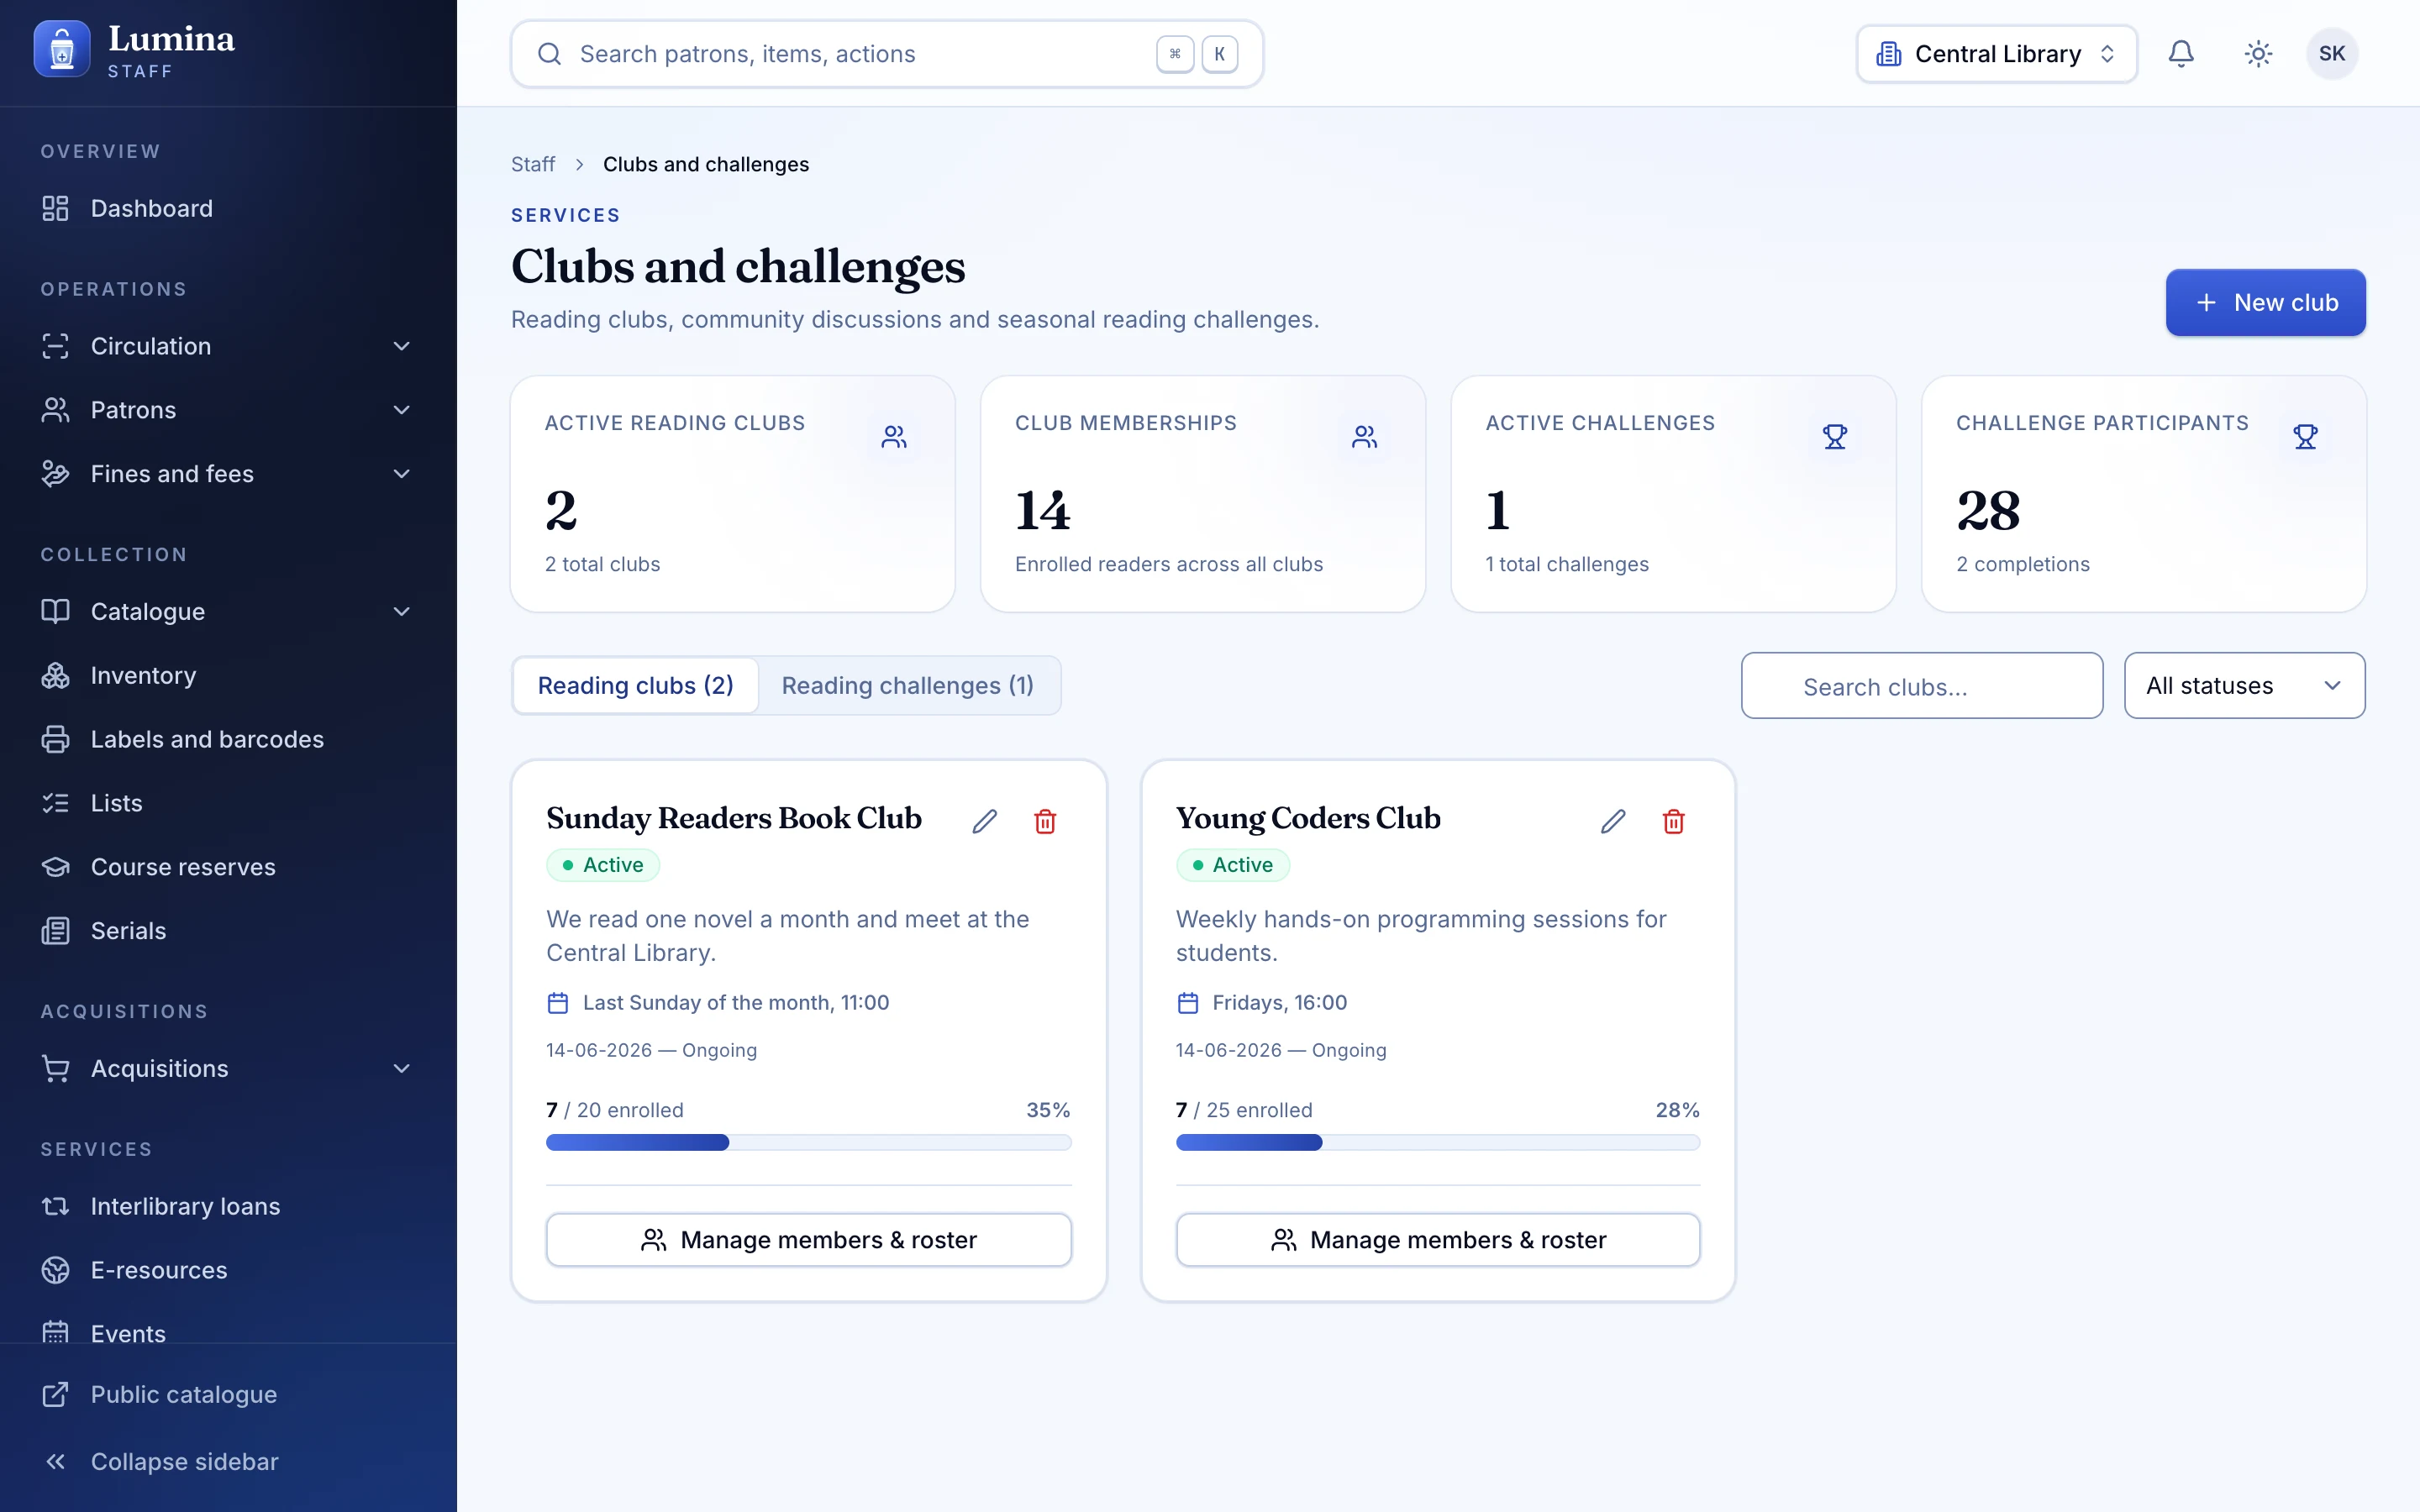Open the notifications bell
Viewport: 2420px width, 1512px height.
[x=2181, y=54]
